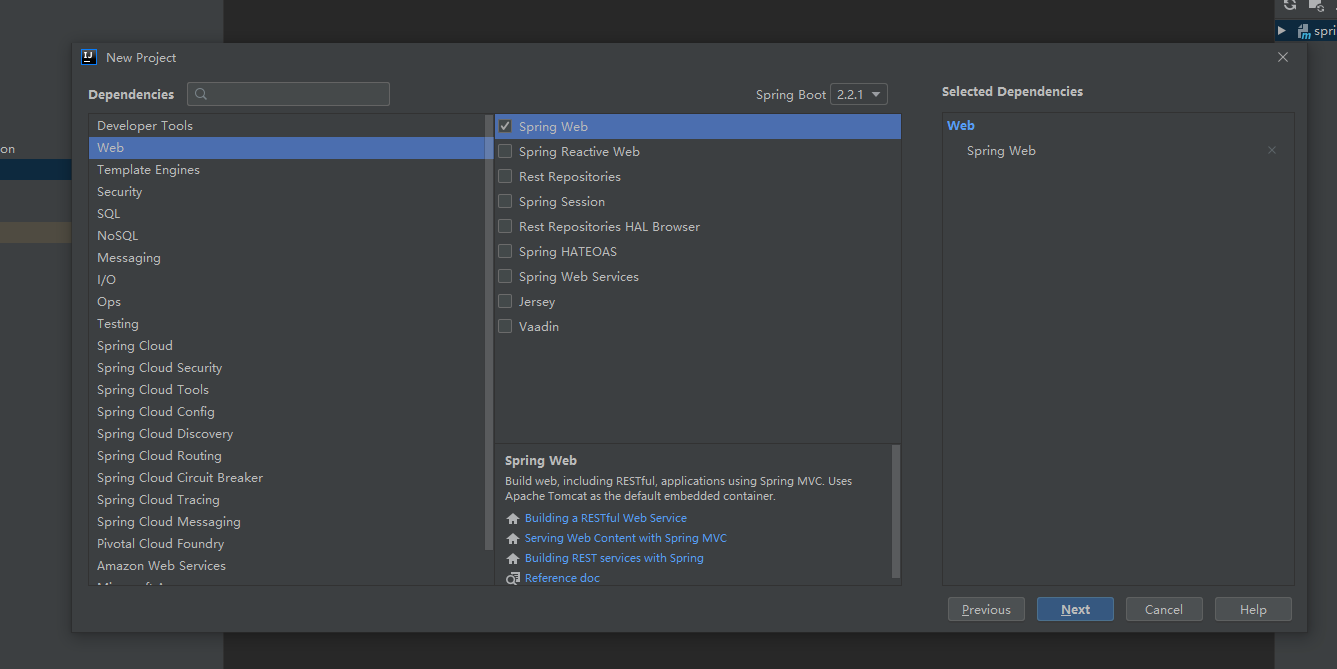Click Spring Web in Selected Dependencies
1337x669 pixels.
(1001, 151)
